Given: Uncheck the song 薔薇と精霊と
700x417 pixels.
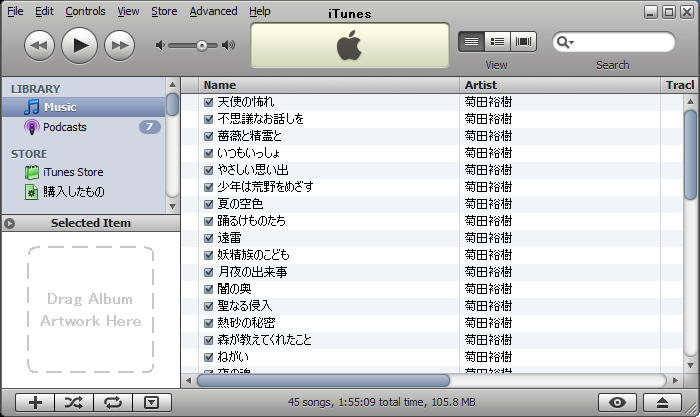Looking at the screenshot, I should [208, 136].
